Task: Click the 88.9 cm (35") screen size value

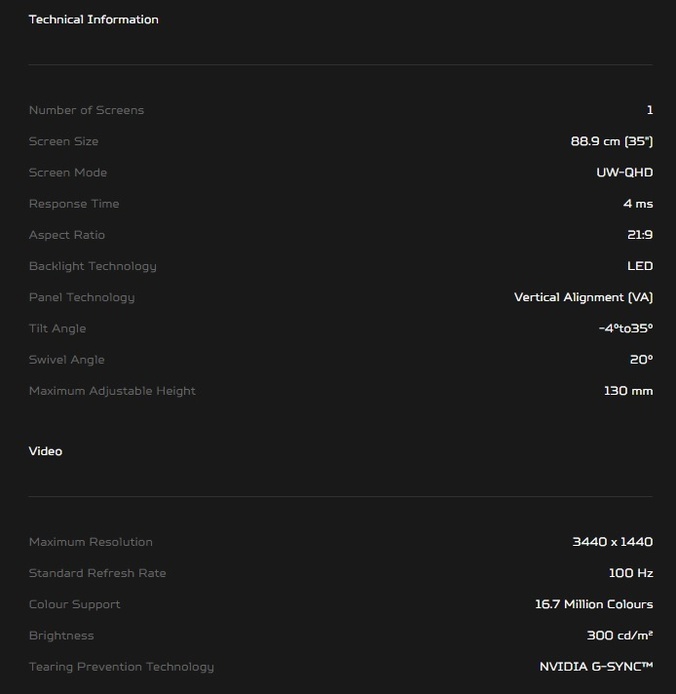Action: [x=611, y=141]
